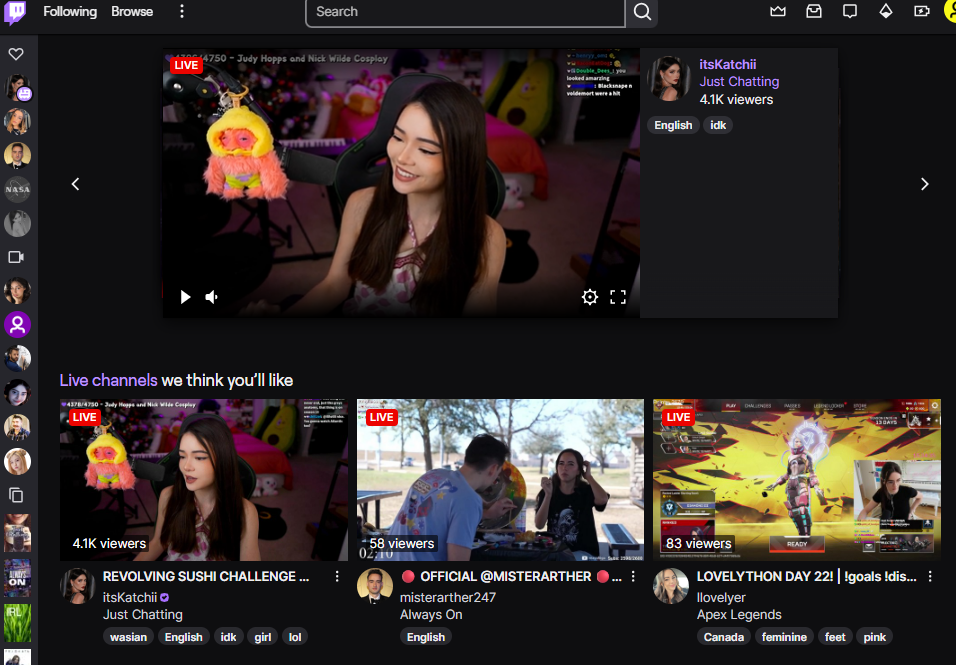Open Apex Legends category link
Image resolution: width=956 pixels, height=665 pixels.
pyautogui.click(x=739, y=614)
